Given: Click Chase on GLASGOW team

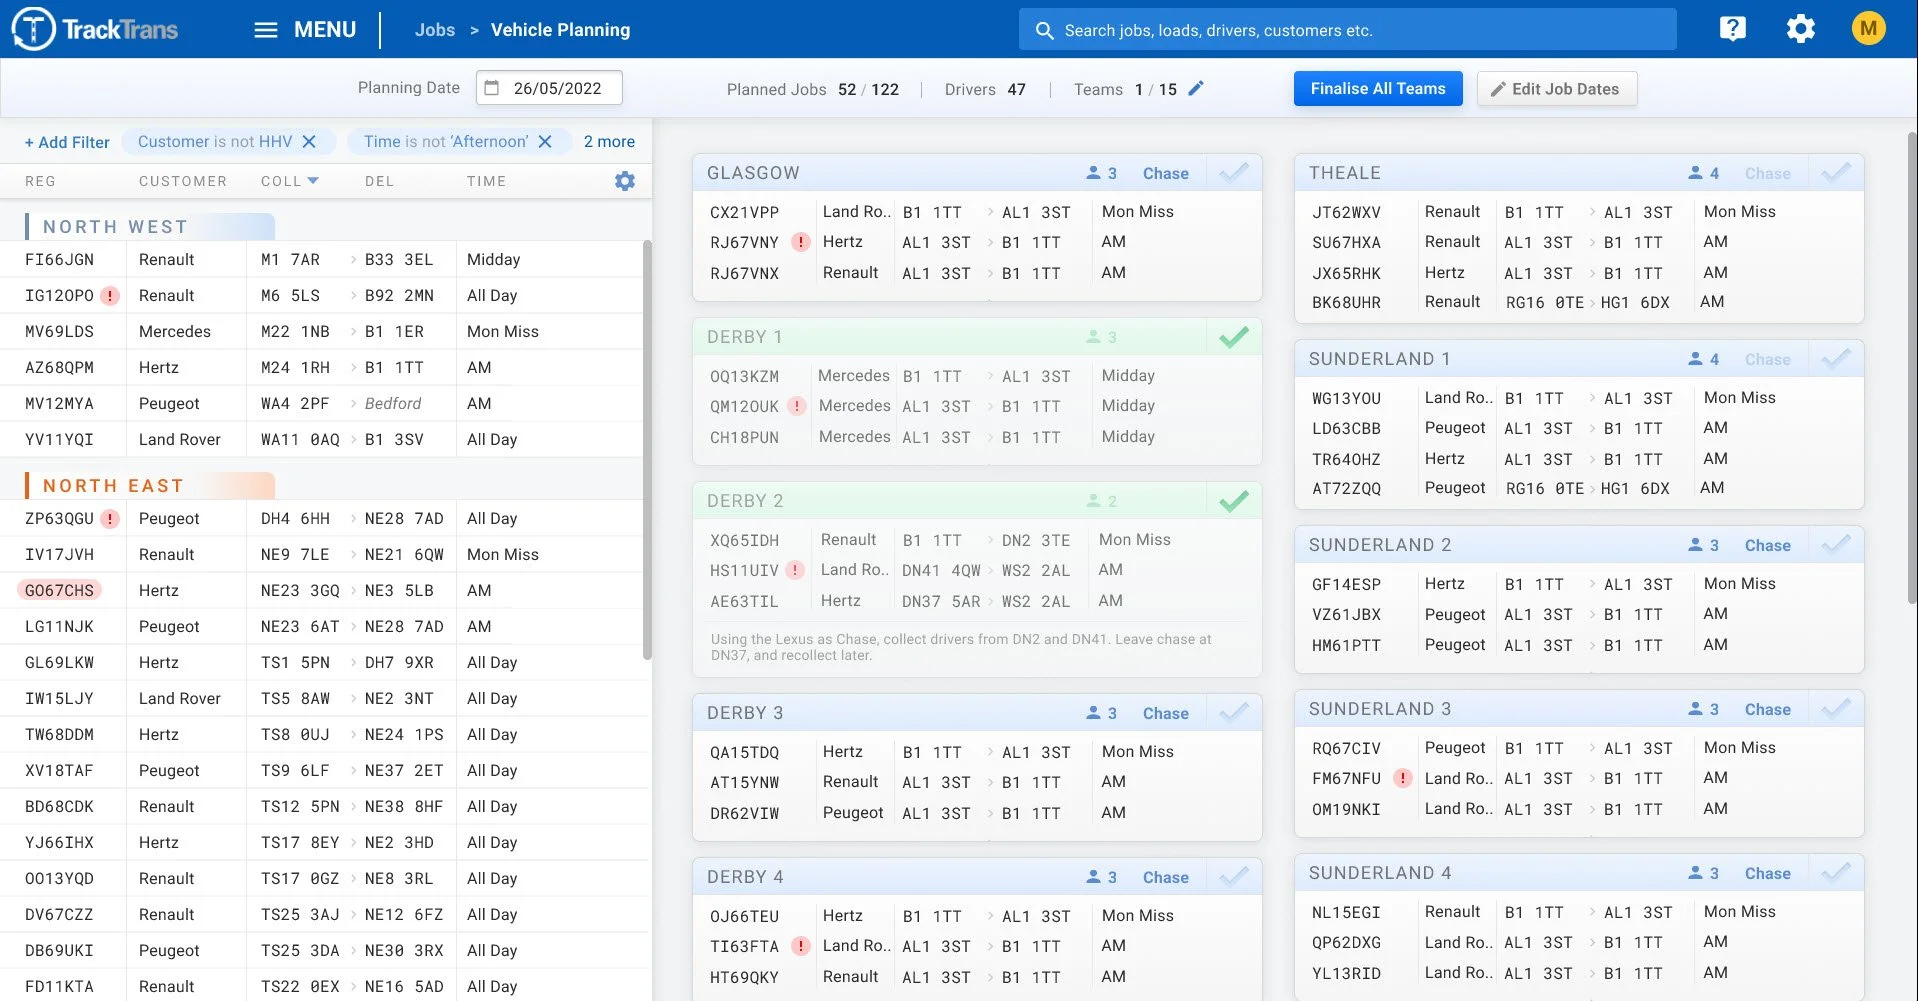Looking at the screenshot, I should point(1165,173).
